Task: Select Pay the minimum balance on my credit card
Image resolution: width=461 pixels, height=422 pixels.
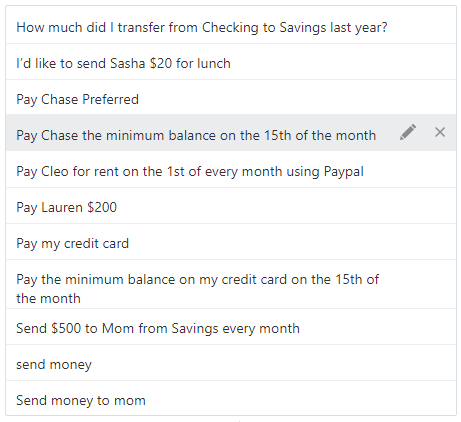Action: click(231, 284)
